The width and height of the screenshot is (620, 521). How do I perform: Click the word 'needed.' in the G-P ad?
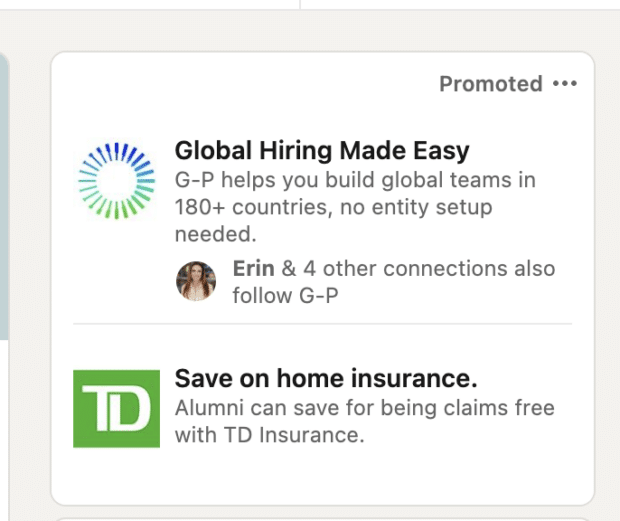(215, 234)
